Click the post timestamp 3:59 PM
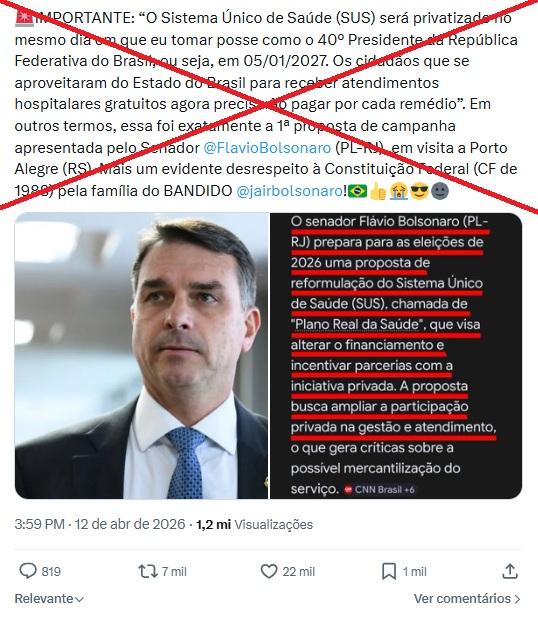This screenshot has height=617, width=538. 39,524
